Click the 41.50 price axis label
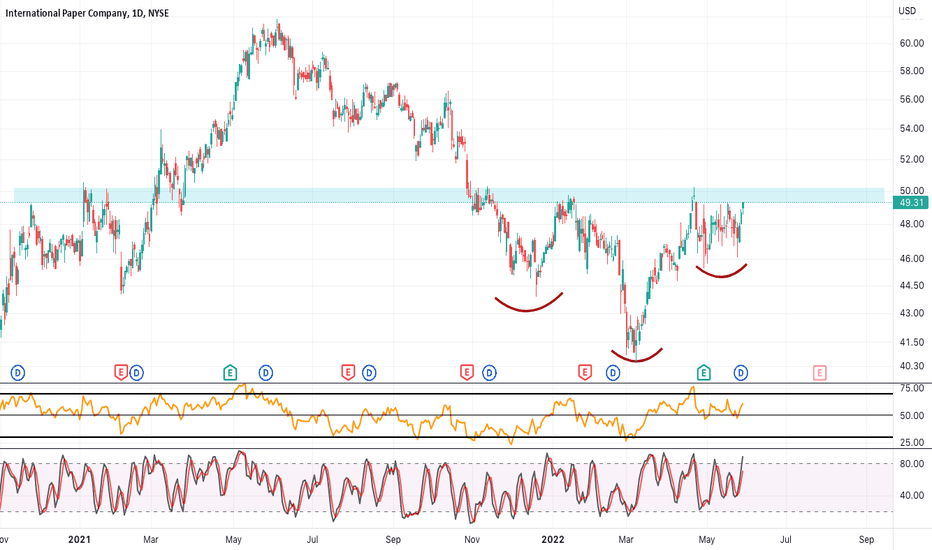Viewport: 932px width, 550px height. coord(912,342)
